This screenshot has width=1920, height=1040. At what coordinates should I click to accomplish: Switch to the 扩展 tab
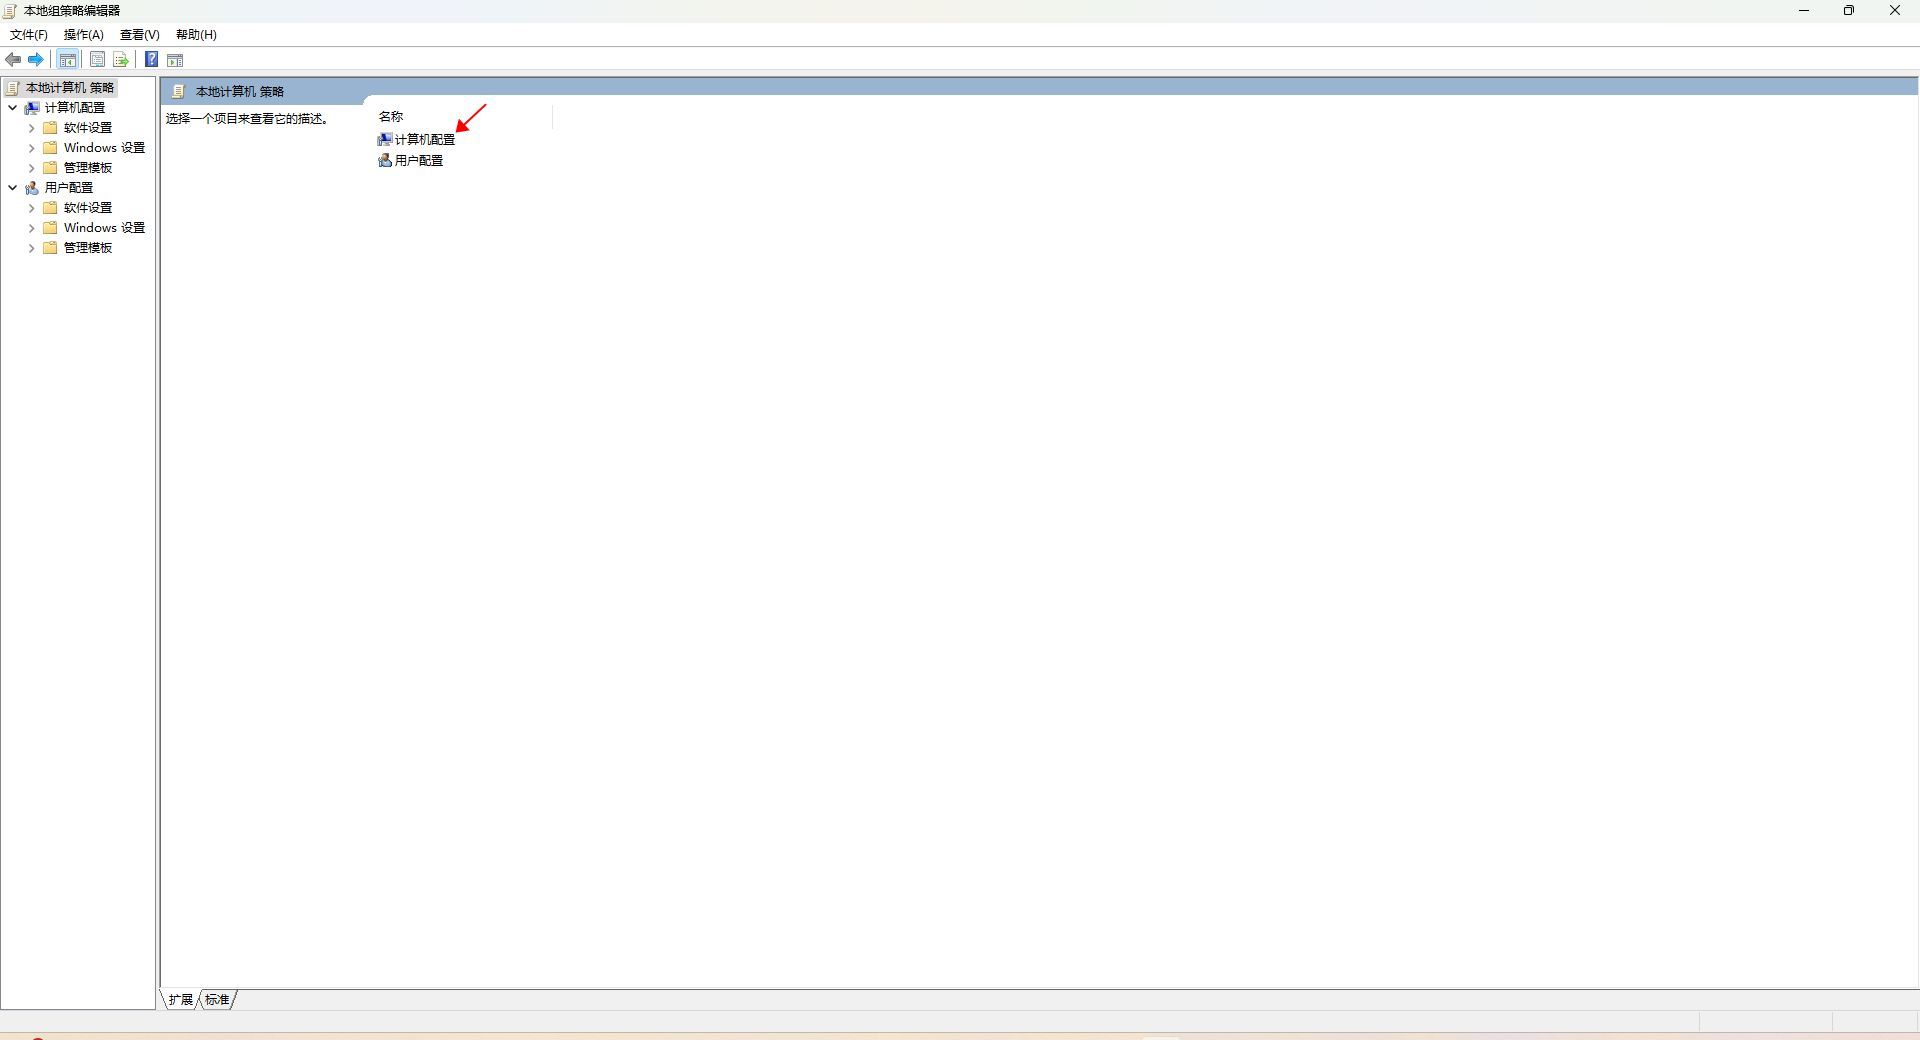tap(181, 999)
